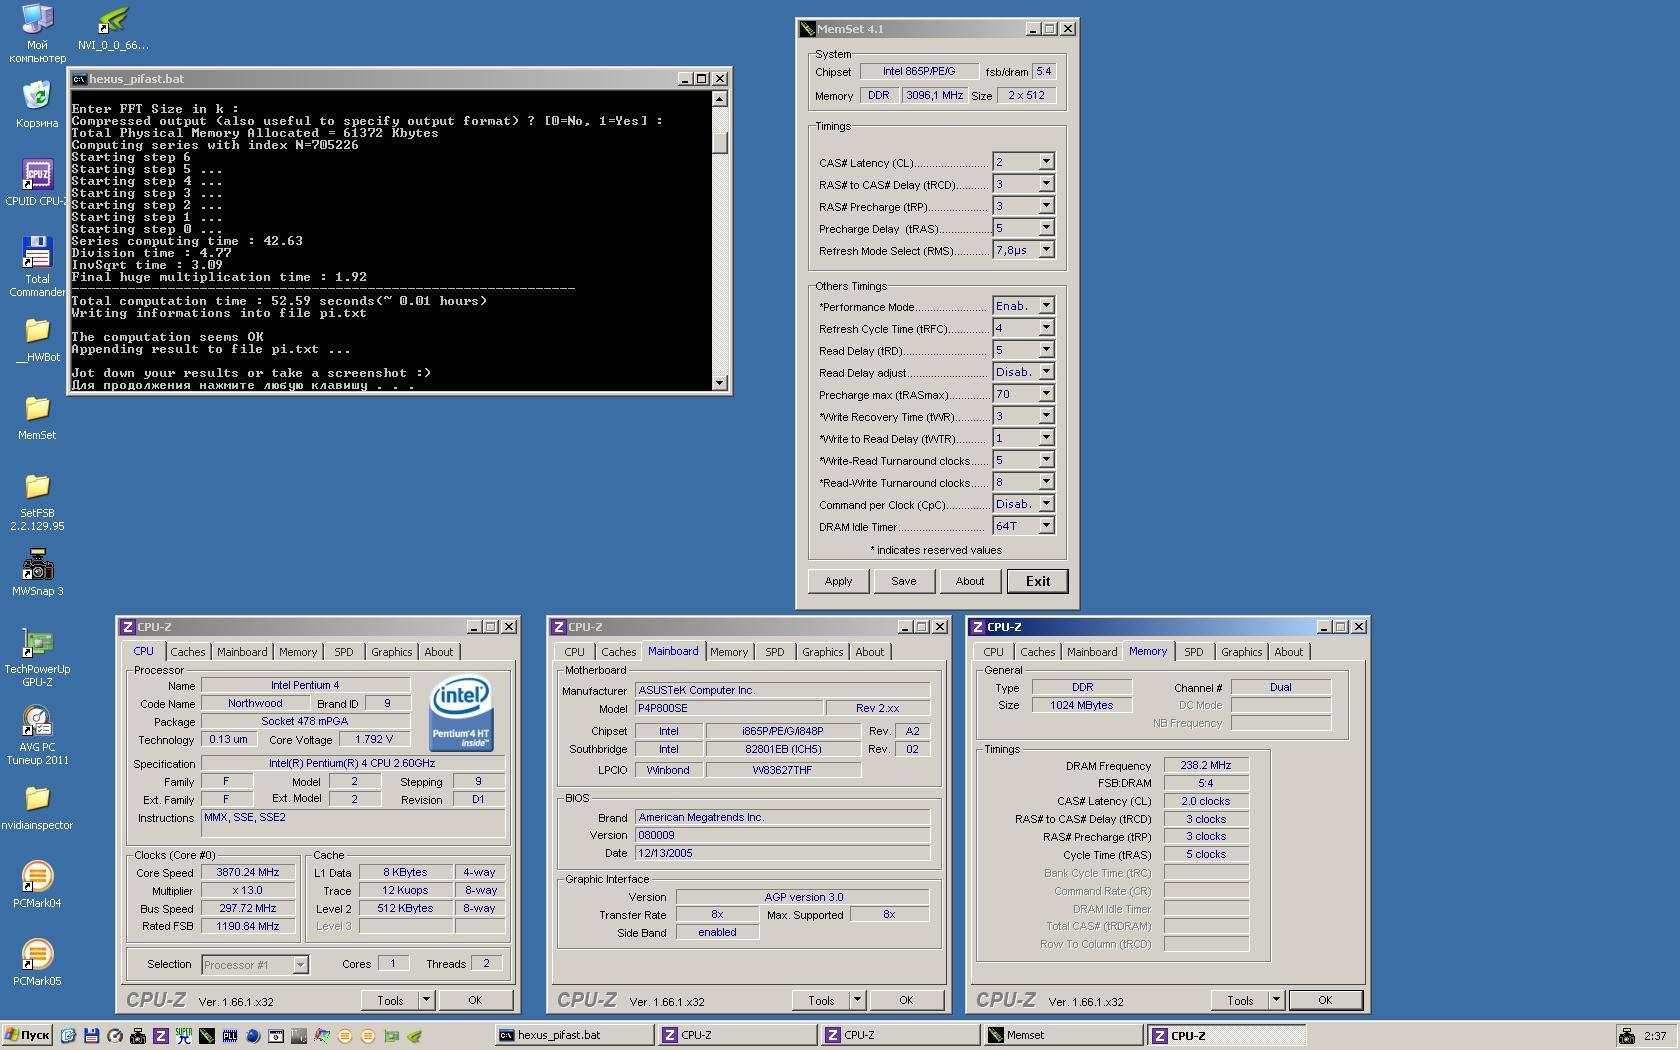Image resolution: width=1680 pixels, height=1050 pixels.
Task: Click scroll-up arrow in hexus_pifast console
Action: [720, 99]
